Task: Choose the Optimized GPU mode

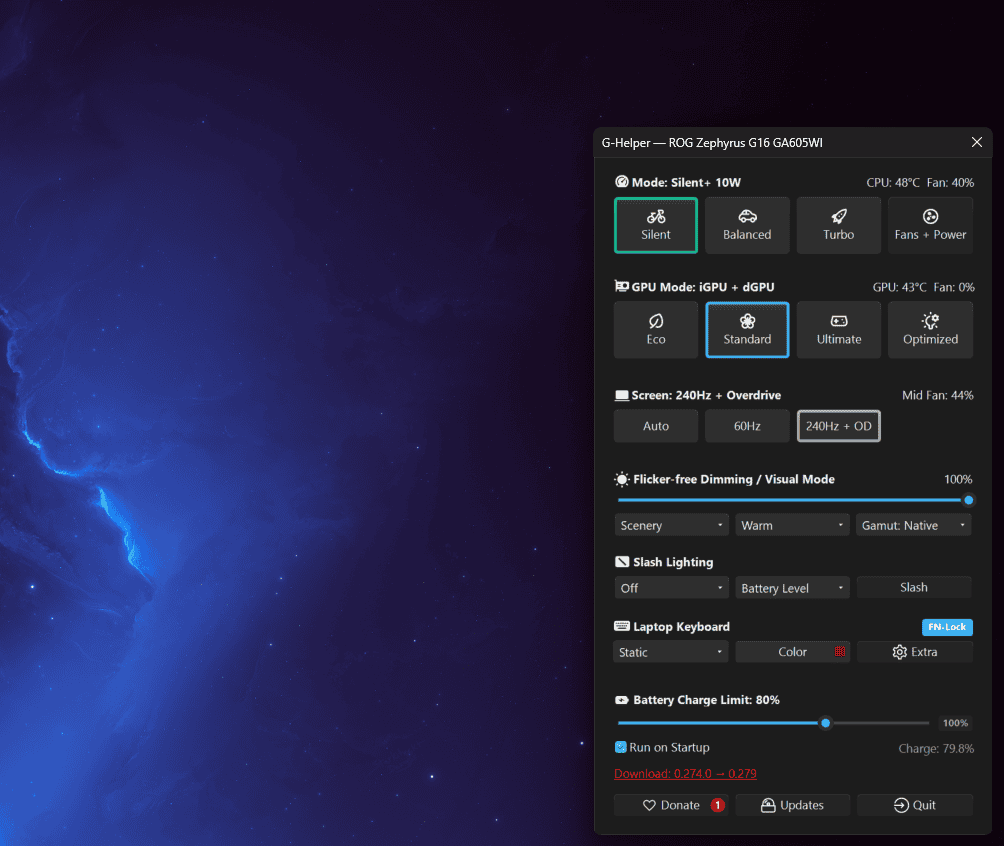Action: [930, 330]
